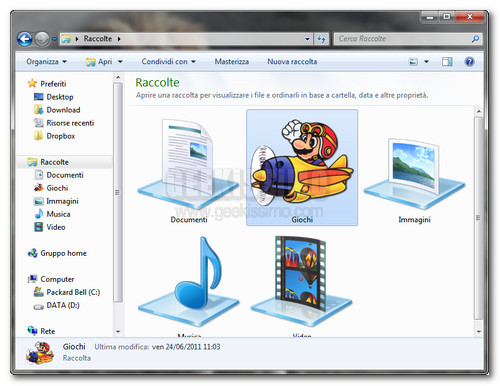Image resolution: width=500 pixels, height=386 pixels.
Task: Click the Immagini label under its icon
Action: [x=414, y=220]
